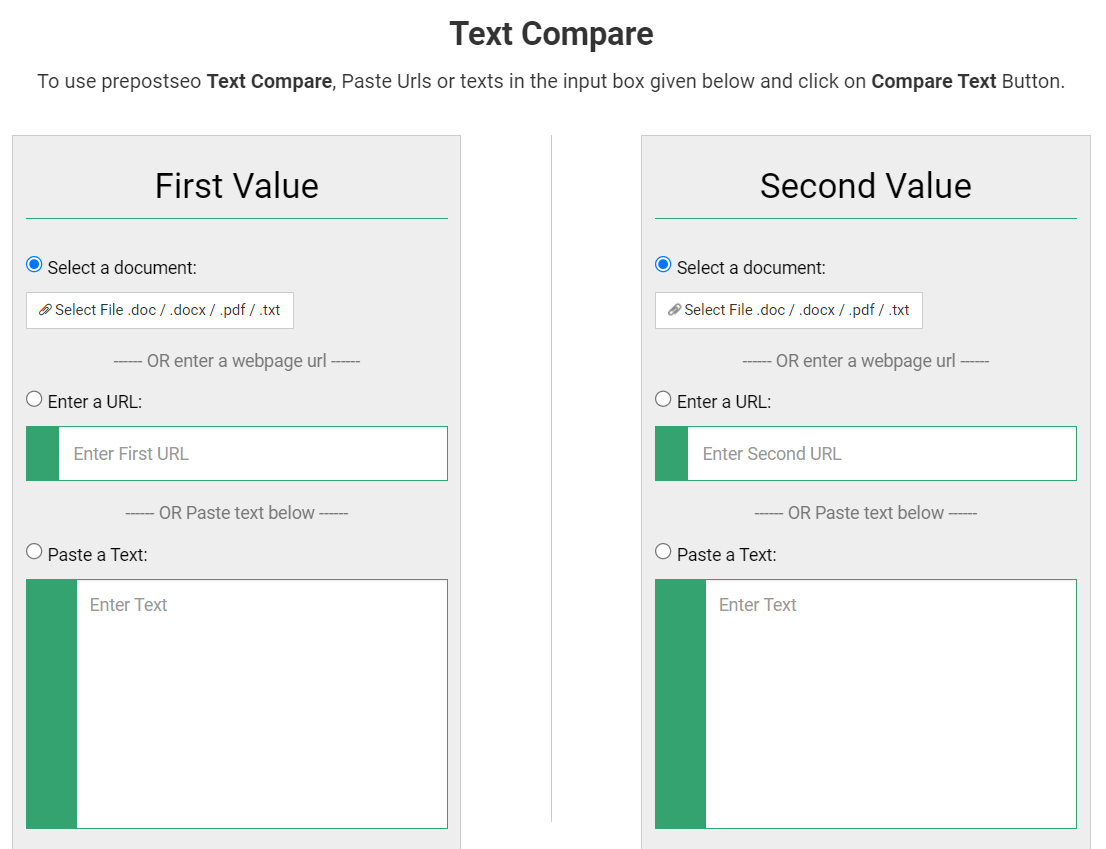Choose 'Enter a URL' radio under First Value

coord(34,399)
